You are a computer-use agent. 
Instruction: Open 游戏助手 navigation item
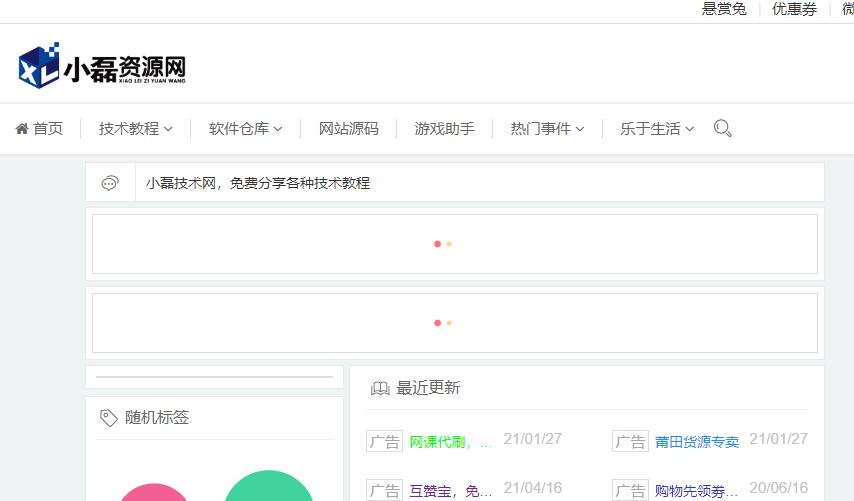click(444, 129)
